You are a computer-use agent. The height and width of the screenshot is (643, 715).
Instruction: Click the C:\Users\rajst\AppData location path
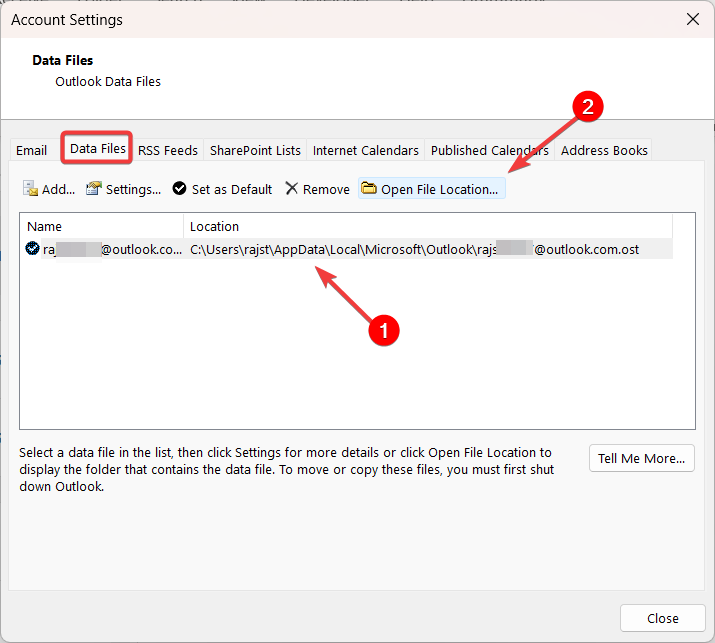(x=414, y=249)
